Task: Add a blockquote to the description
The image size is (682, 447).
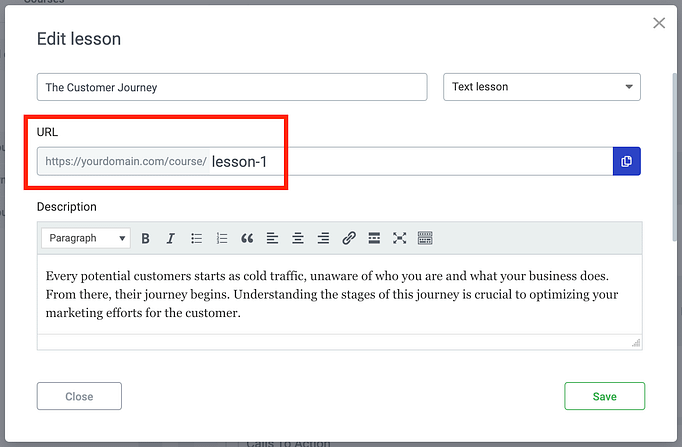Action: click(247, 238)
